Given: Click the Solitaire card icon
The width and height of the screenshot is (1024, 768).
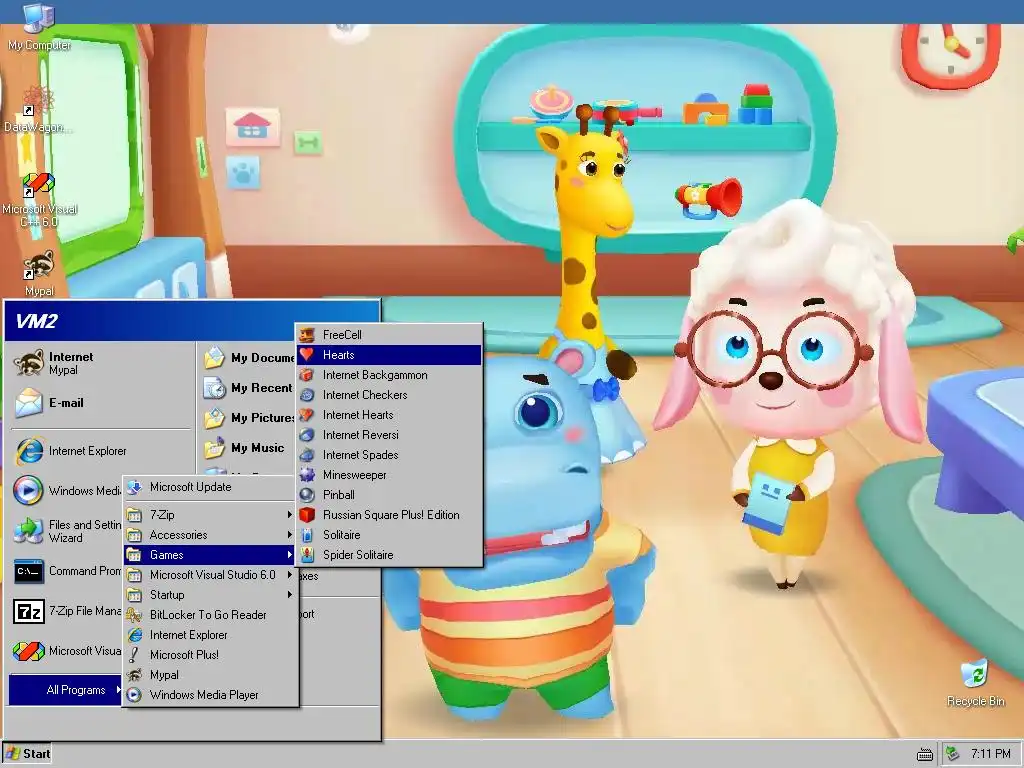Looking at the screenshot, I should pos(308,535).
